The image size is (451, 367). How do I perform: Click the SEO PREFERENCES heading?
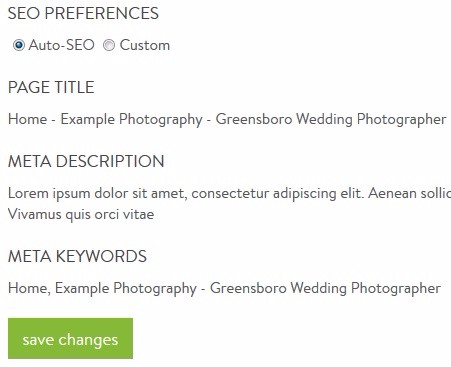coord(83,13)
